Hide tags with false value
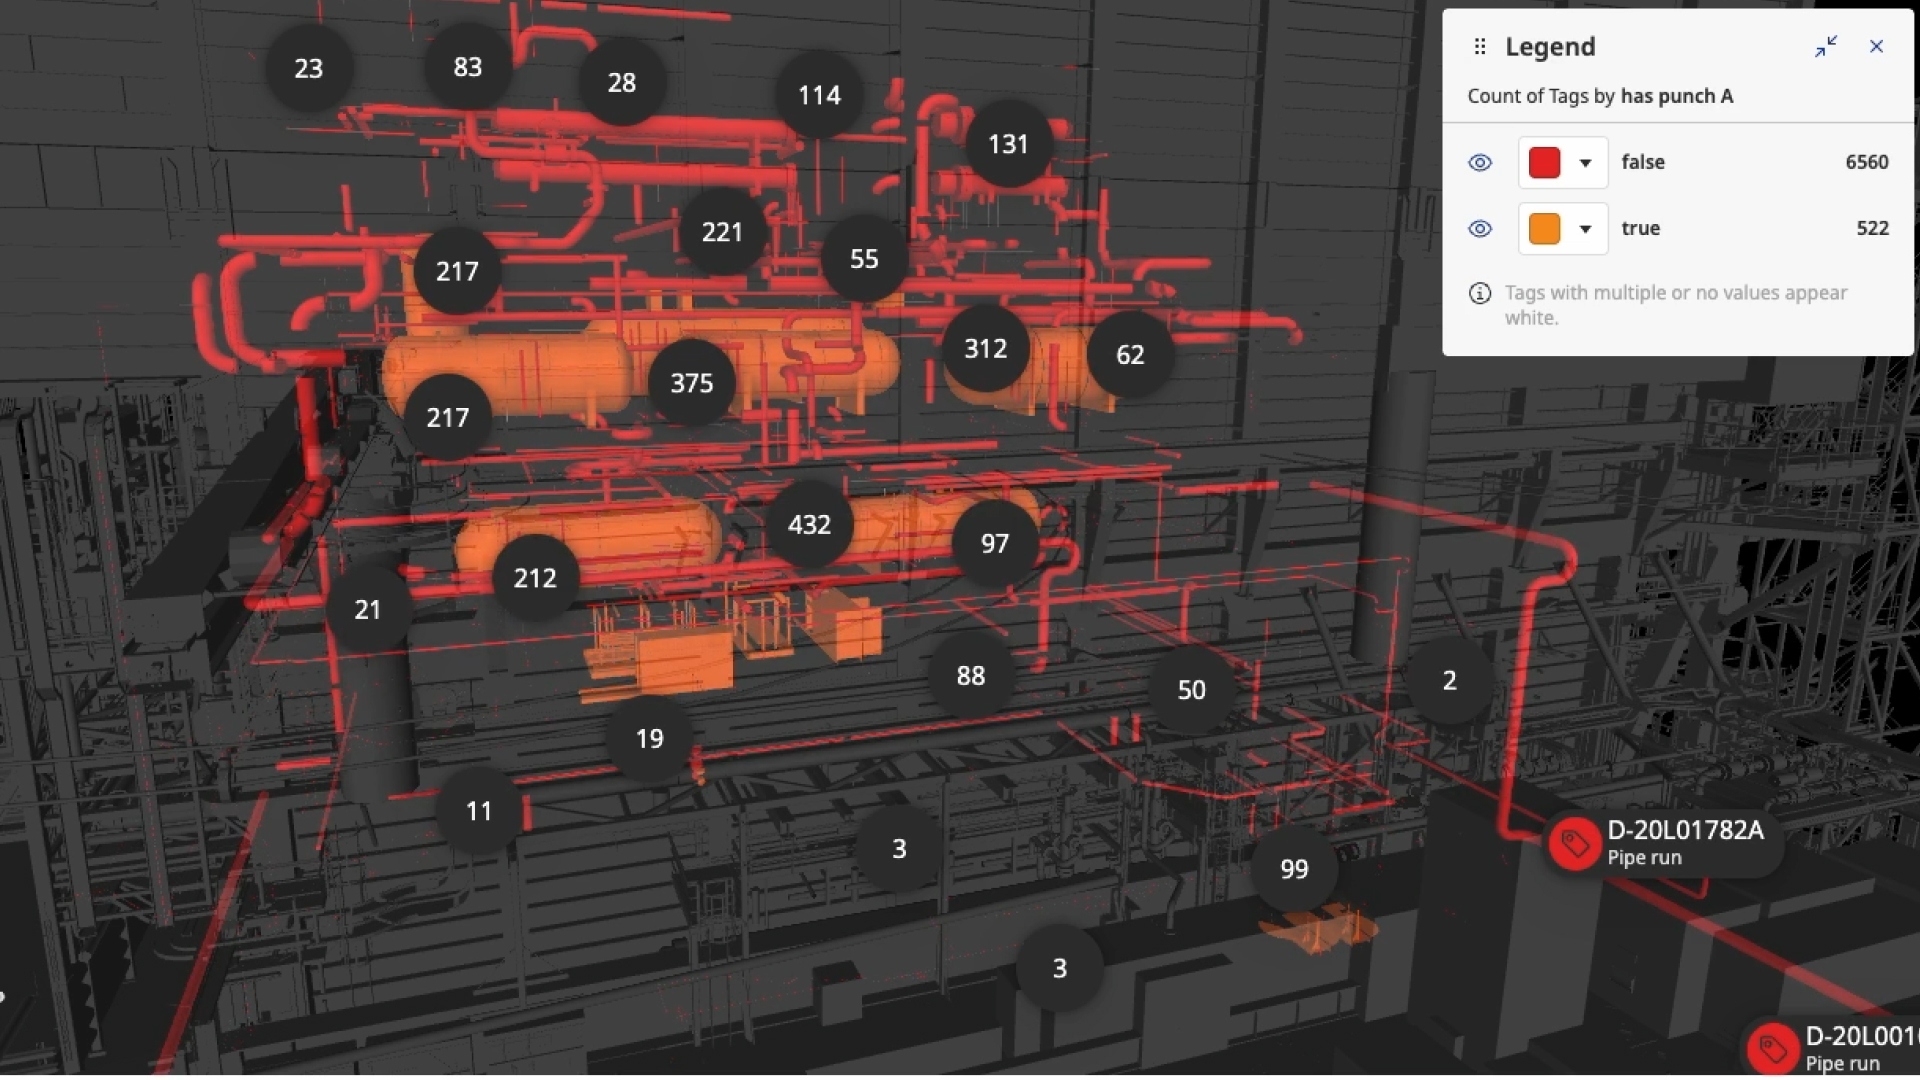Screen dimensions: 1920x1080 (x=1480, y=162)
